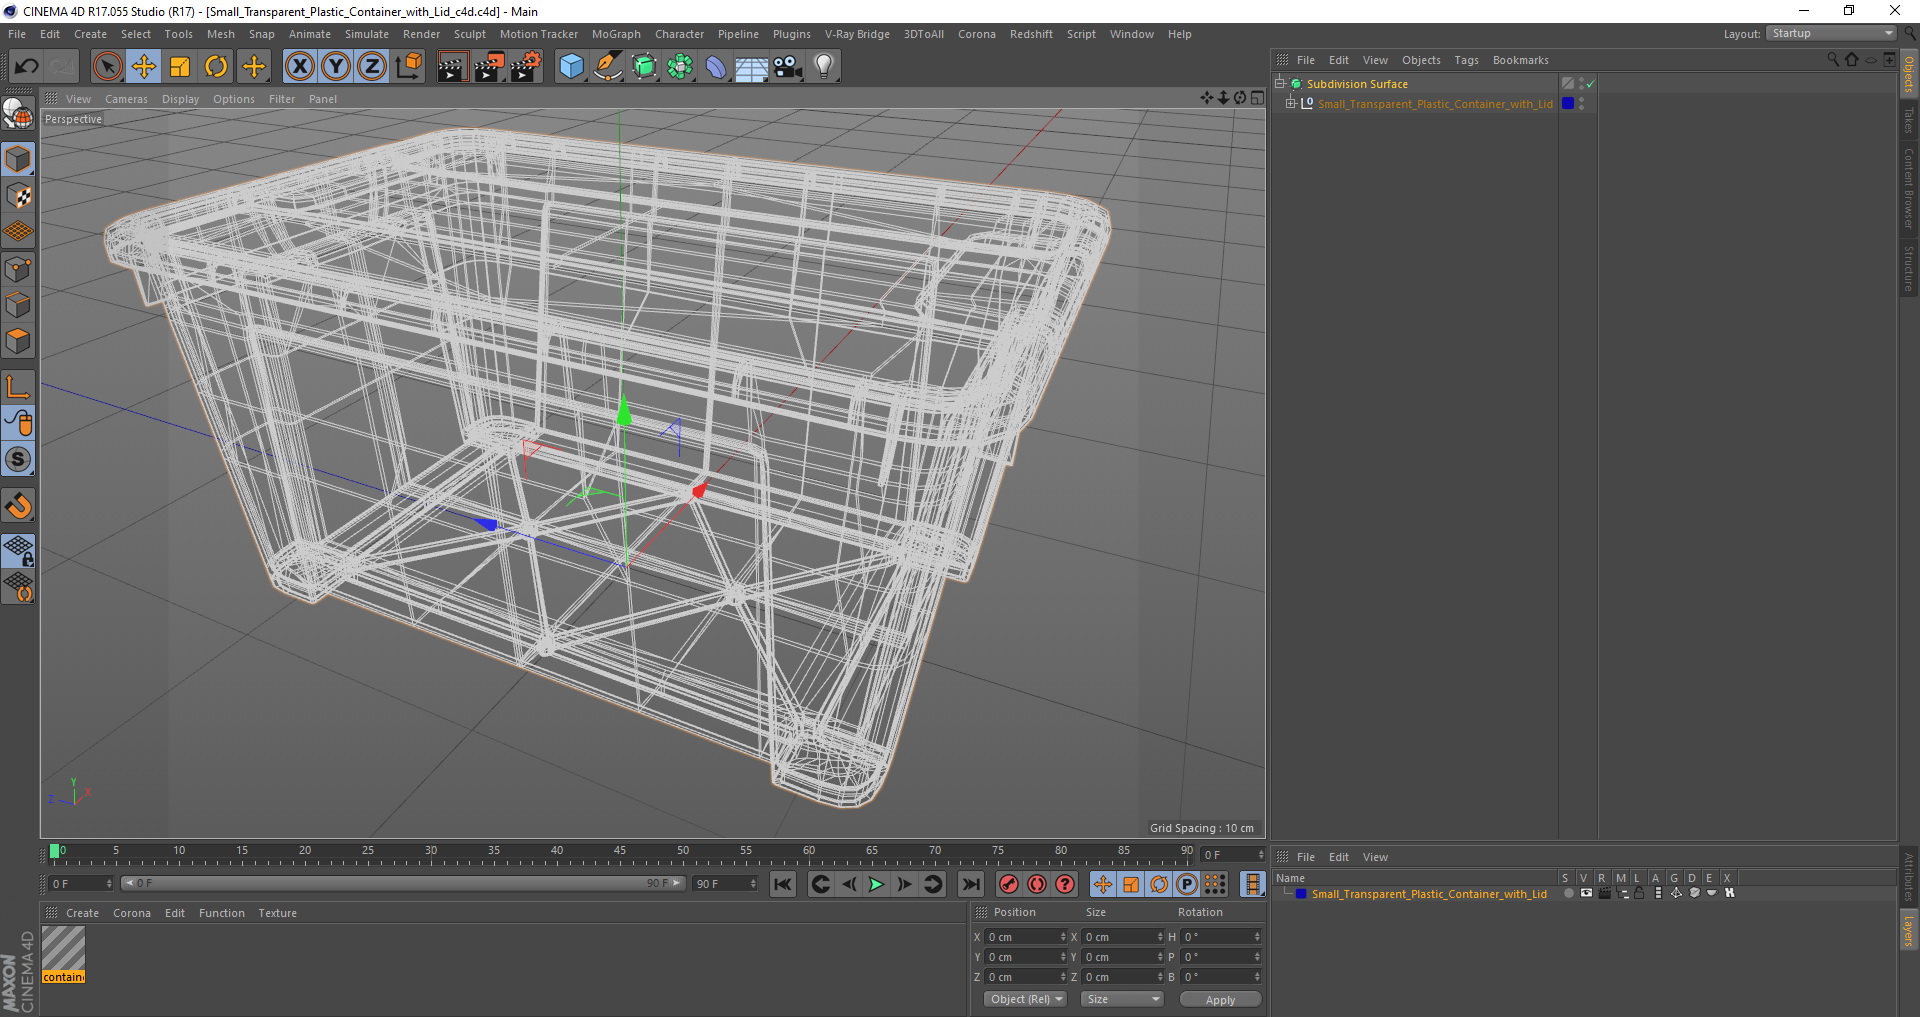Screen dimensions: 1920x1017
Task: Click Position X value stepper arrows
Action: (x=1063, y=937)
